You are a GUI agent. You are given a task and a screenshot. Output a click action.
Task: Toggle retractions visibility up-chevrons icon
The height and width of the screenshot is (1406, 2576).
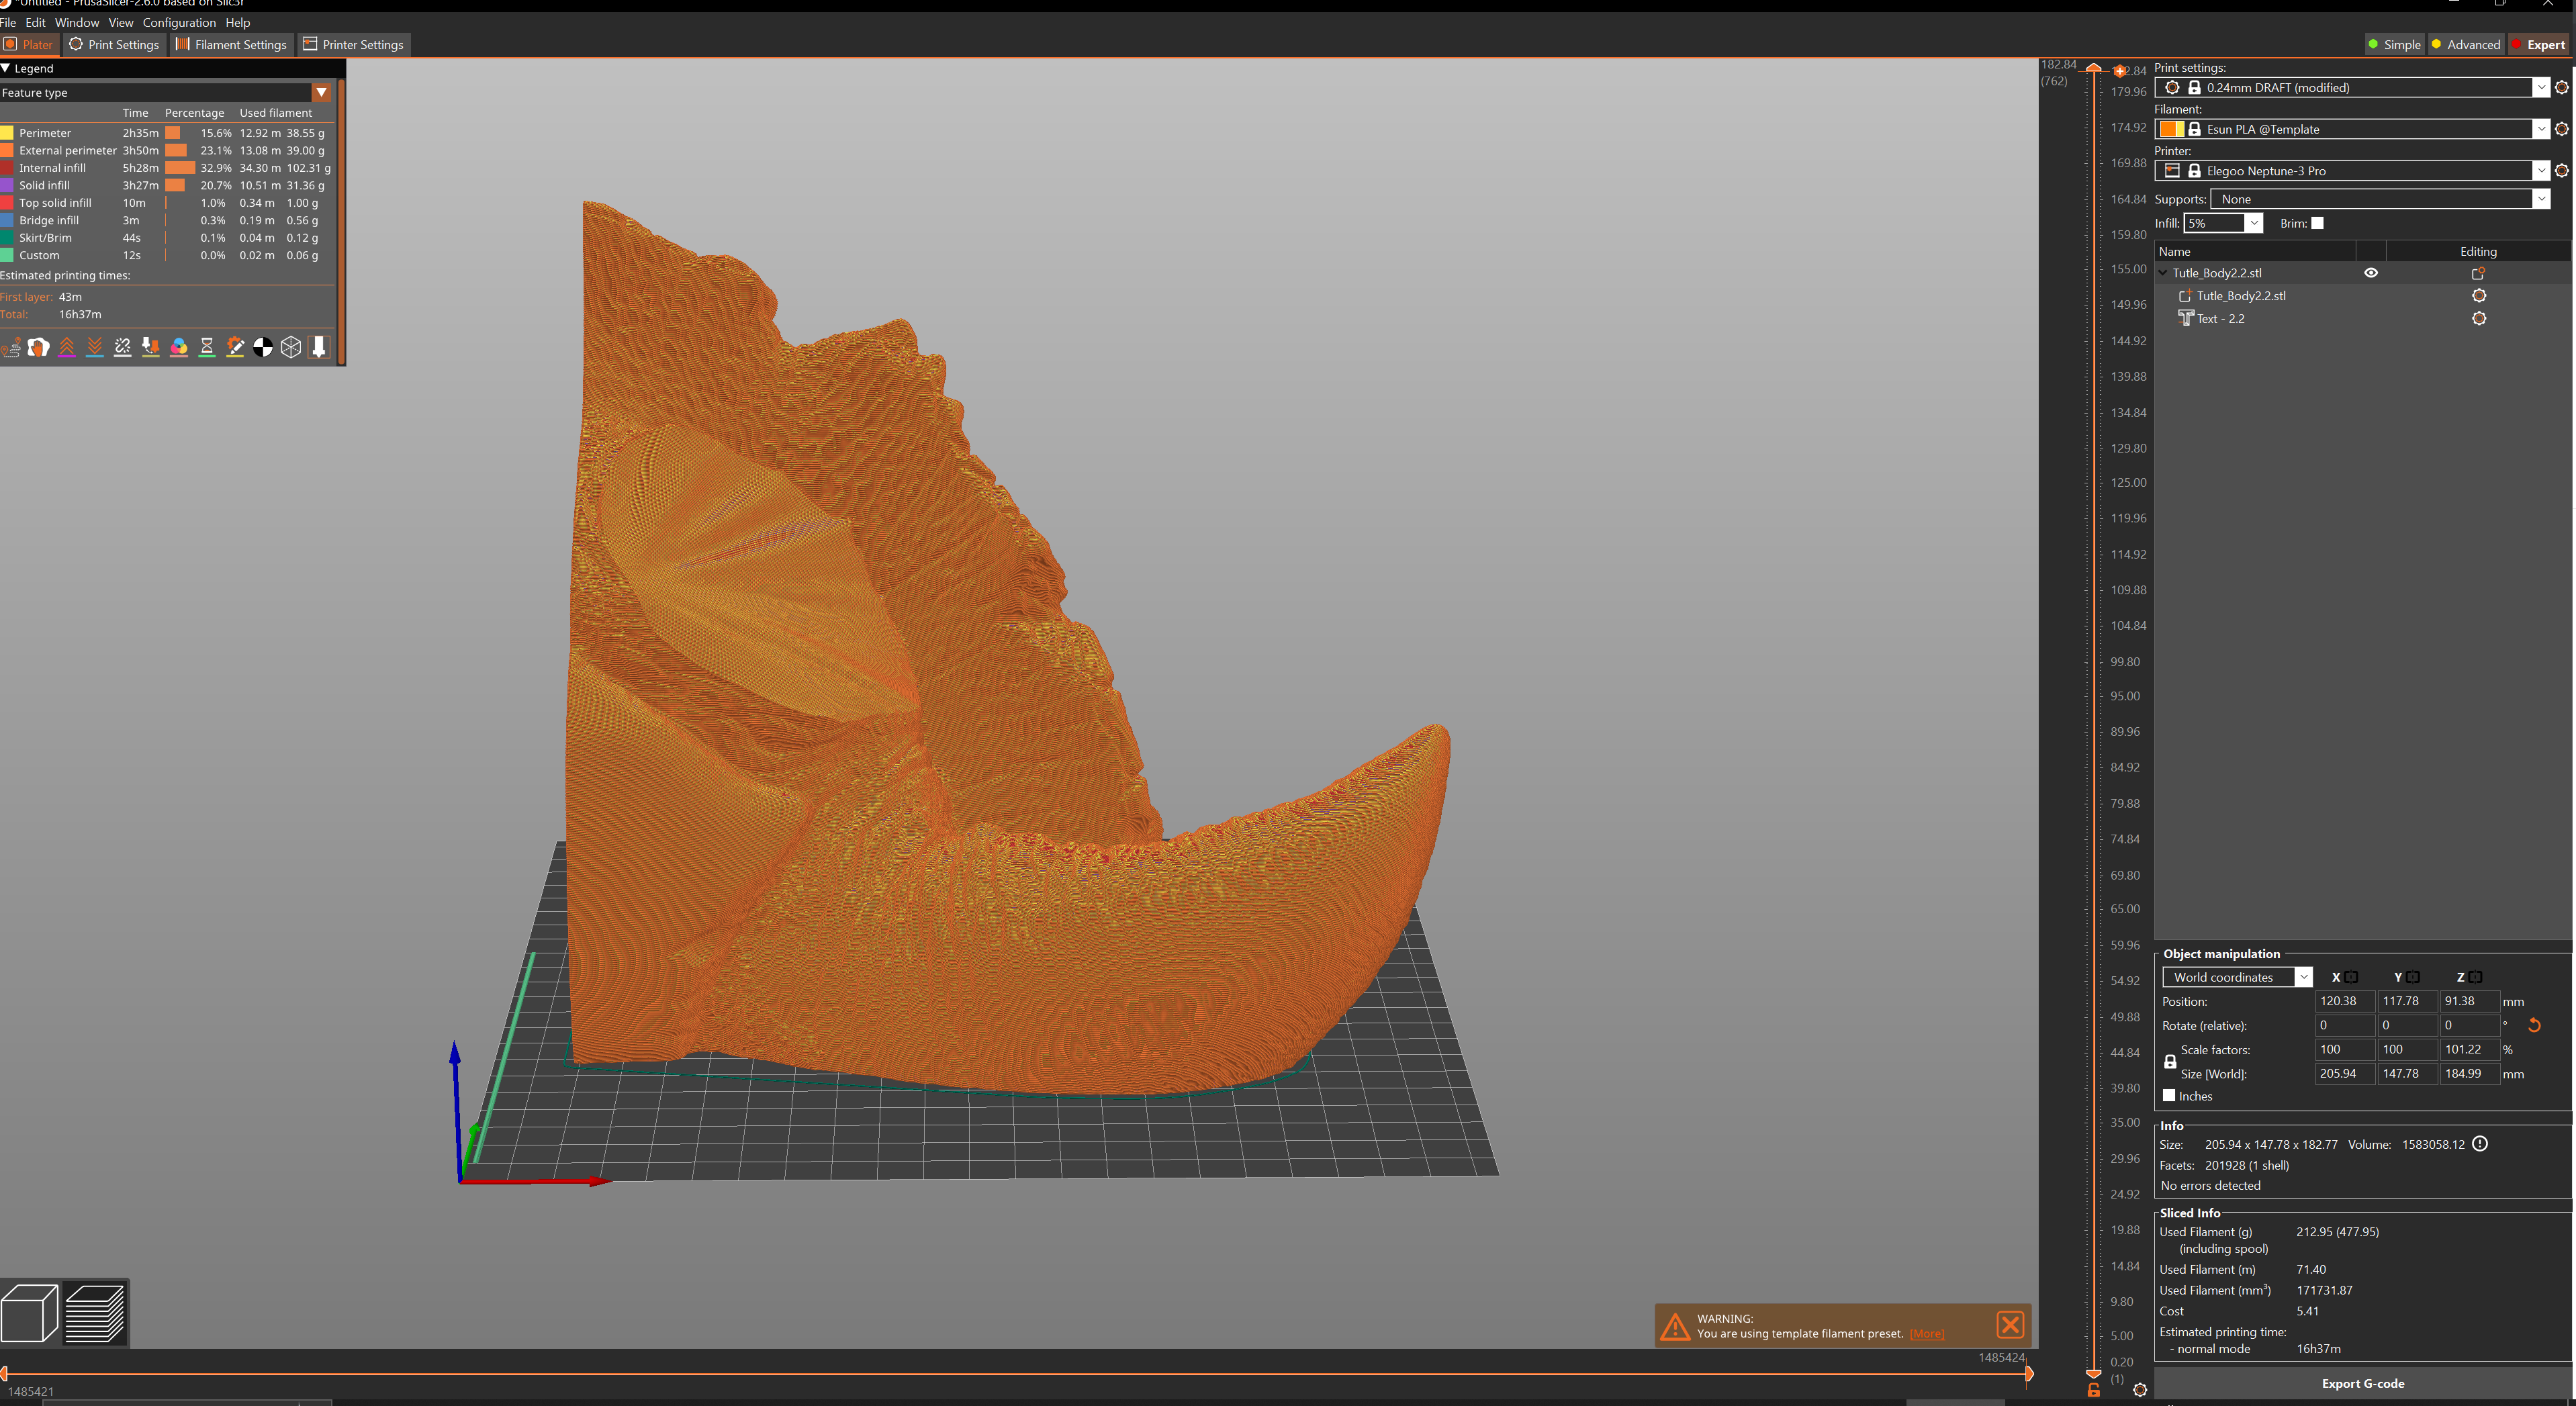(67, 347)
